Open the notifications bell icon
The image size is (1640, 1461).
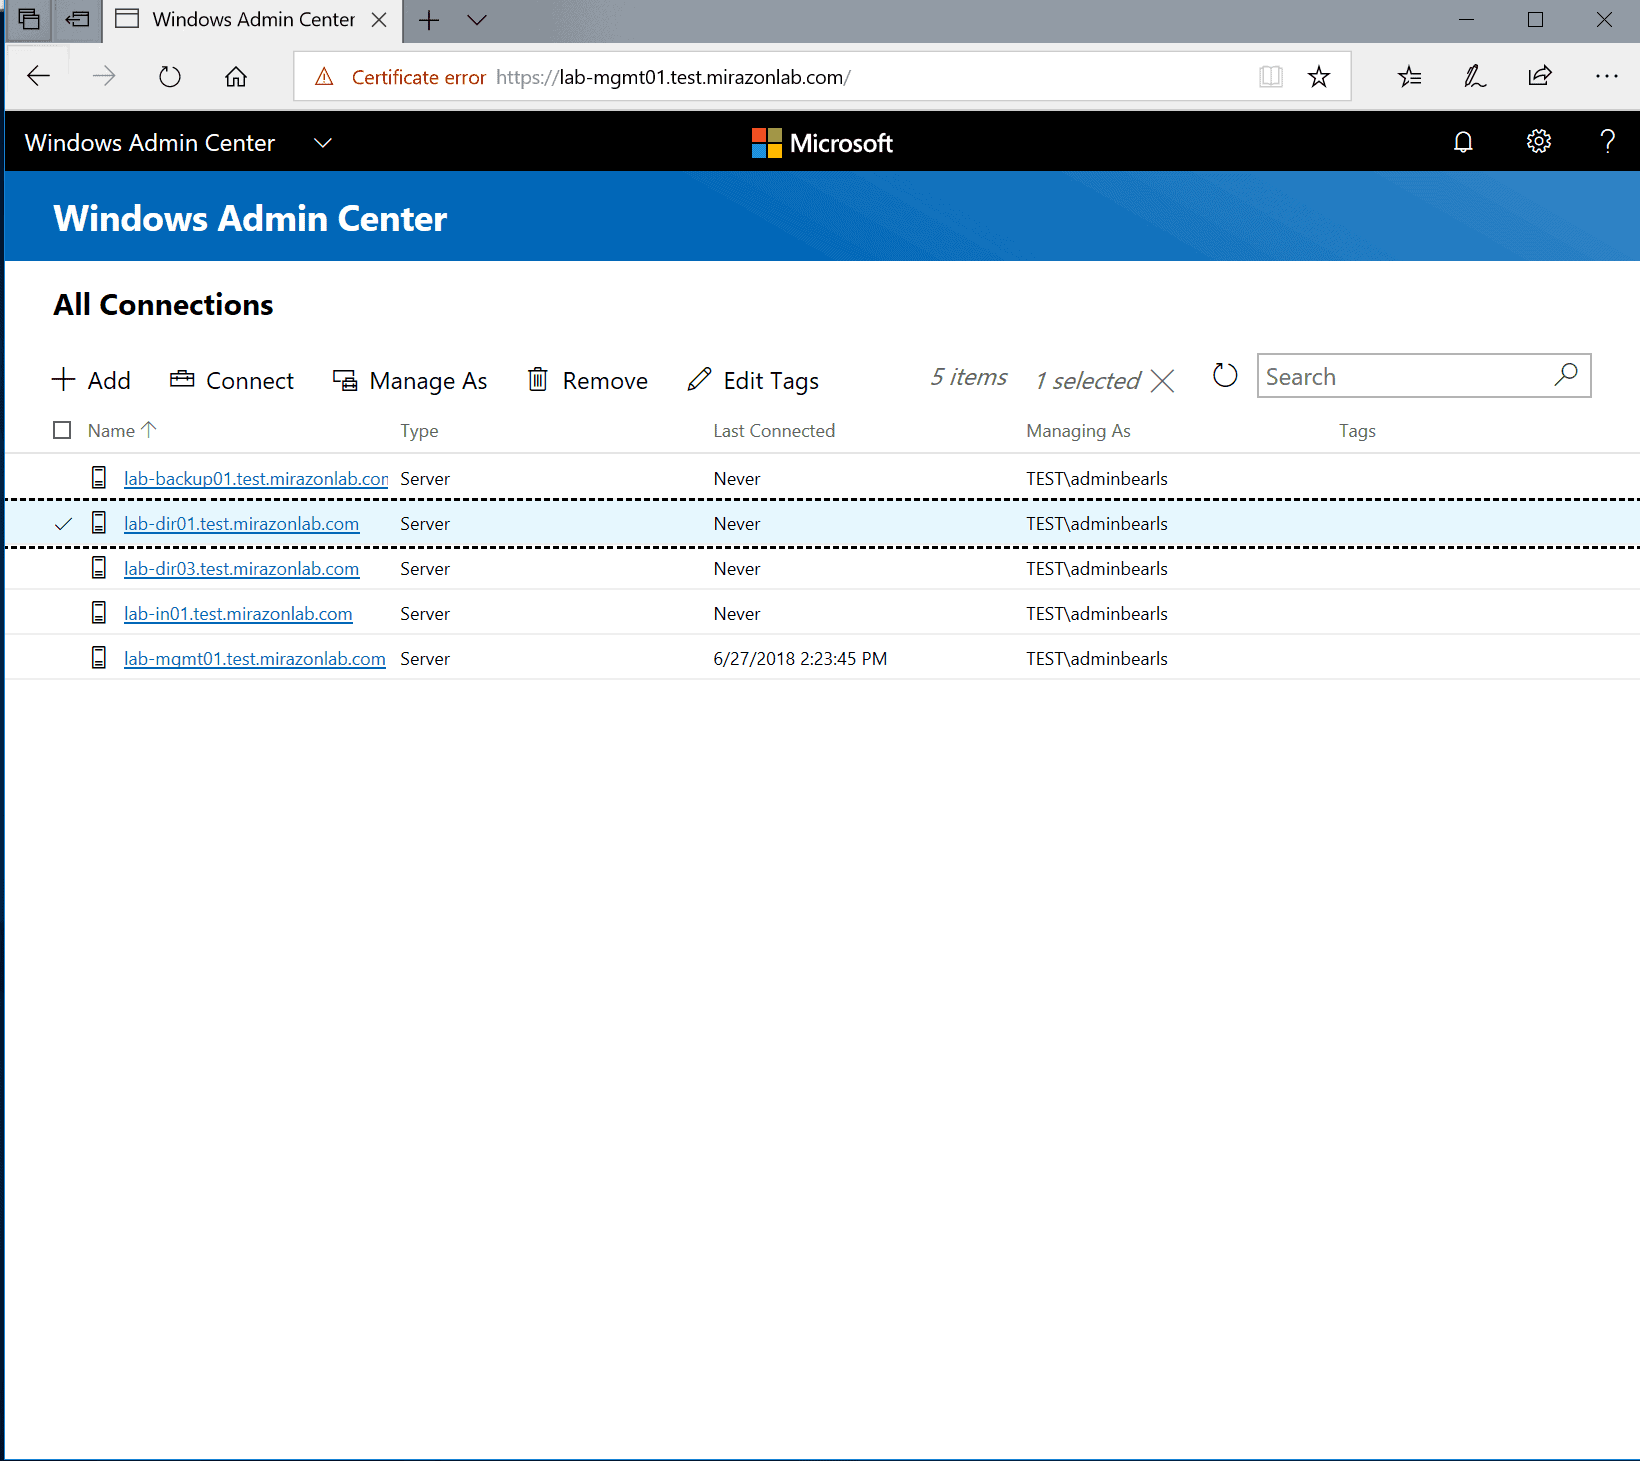(1463, 142)
